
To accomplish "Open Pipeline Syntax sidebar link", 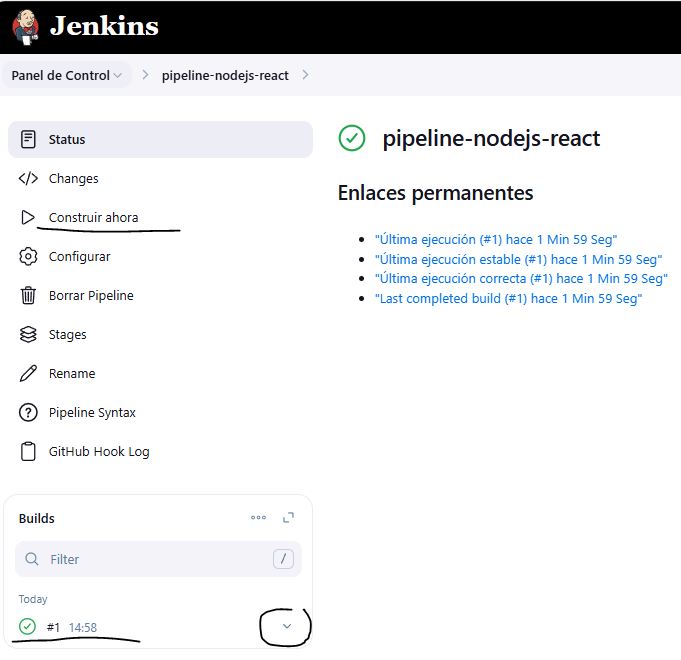I will (92, 412).
